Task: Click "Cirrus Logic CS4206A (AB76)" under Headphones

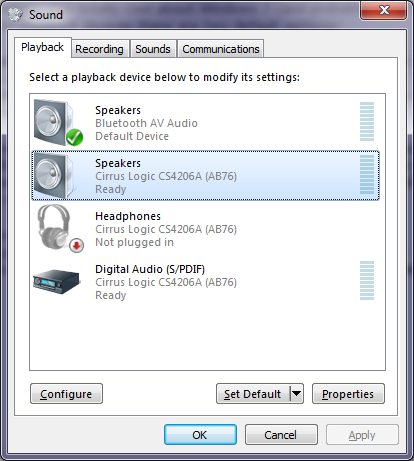Action: click(166, 229)
